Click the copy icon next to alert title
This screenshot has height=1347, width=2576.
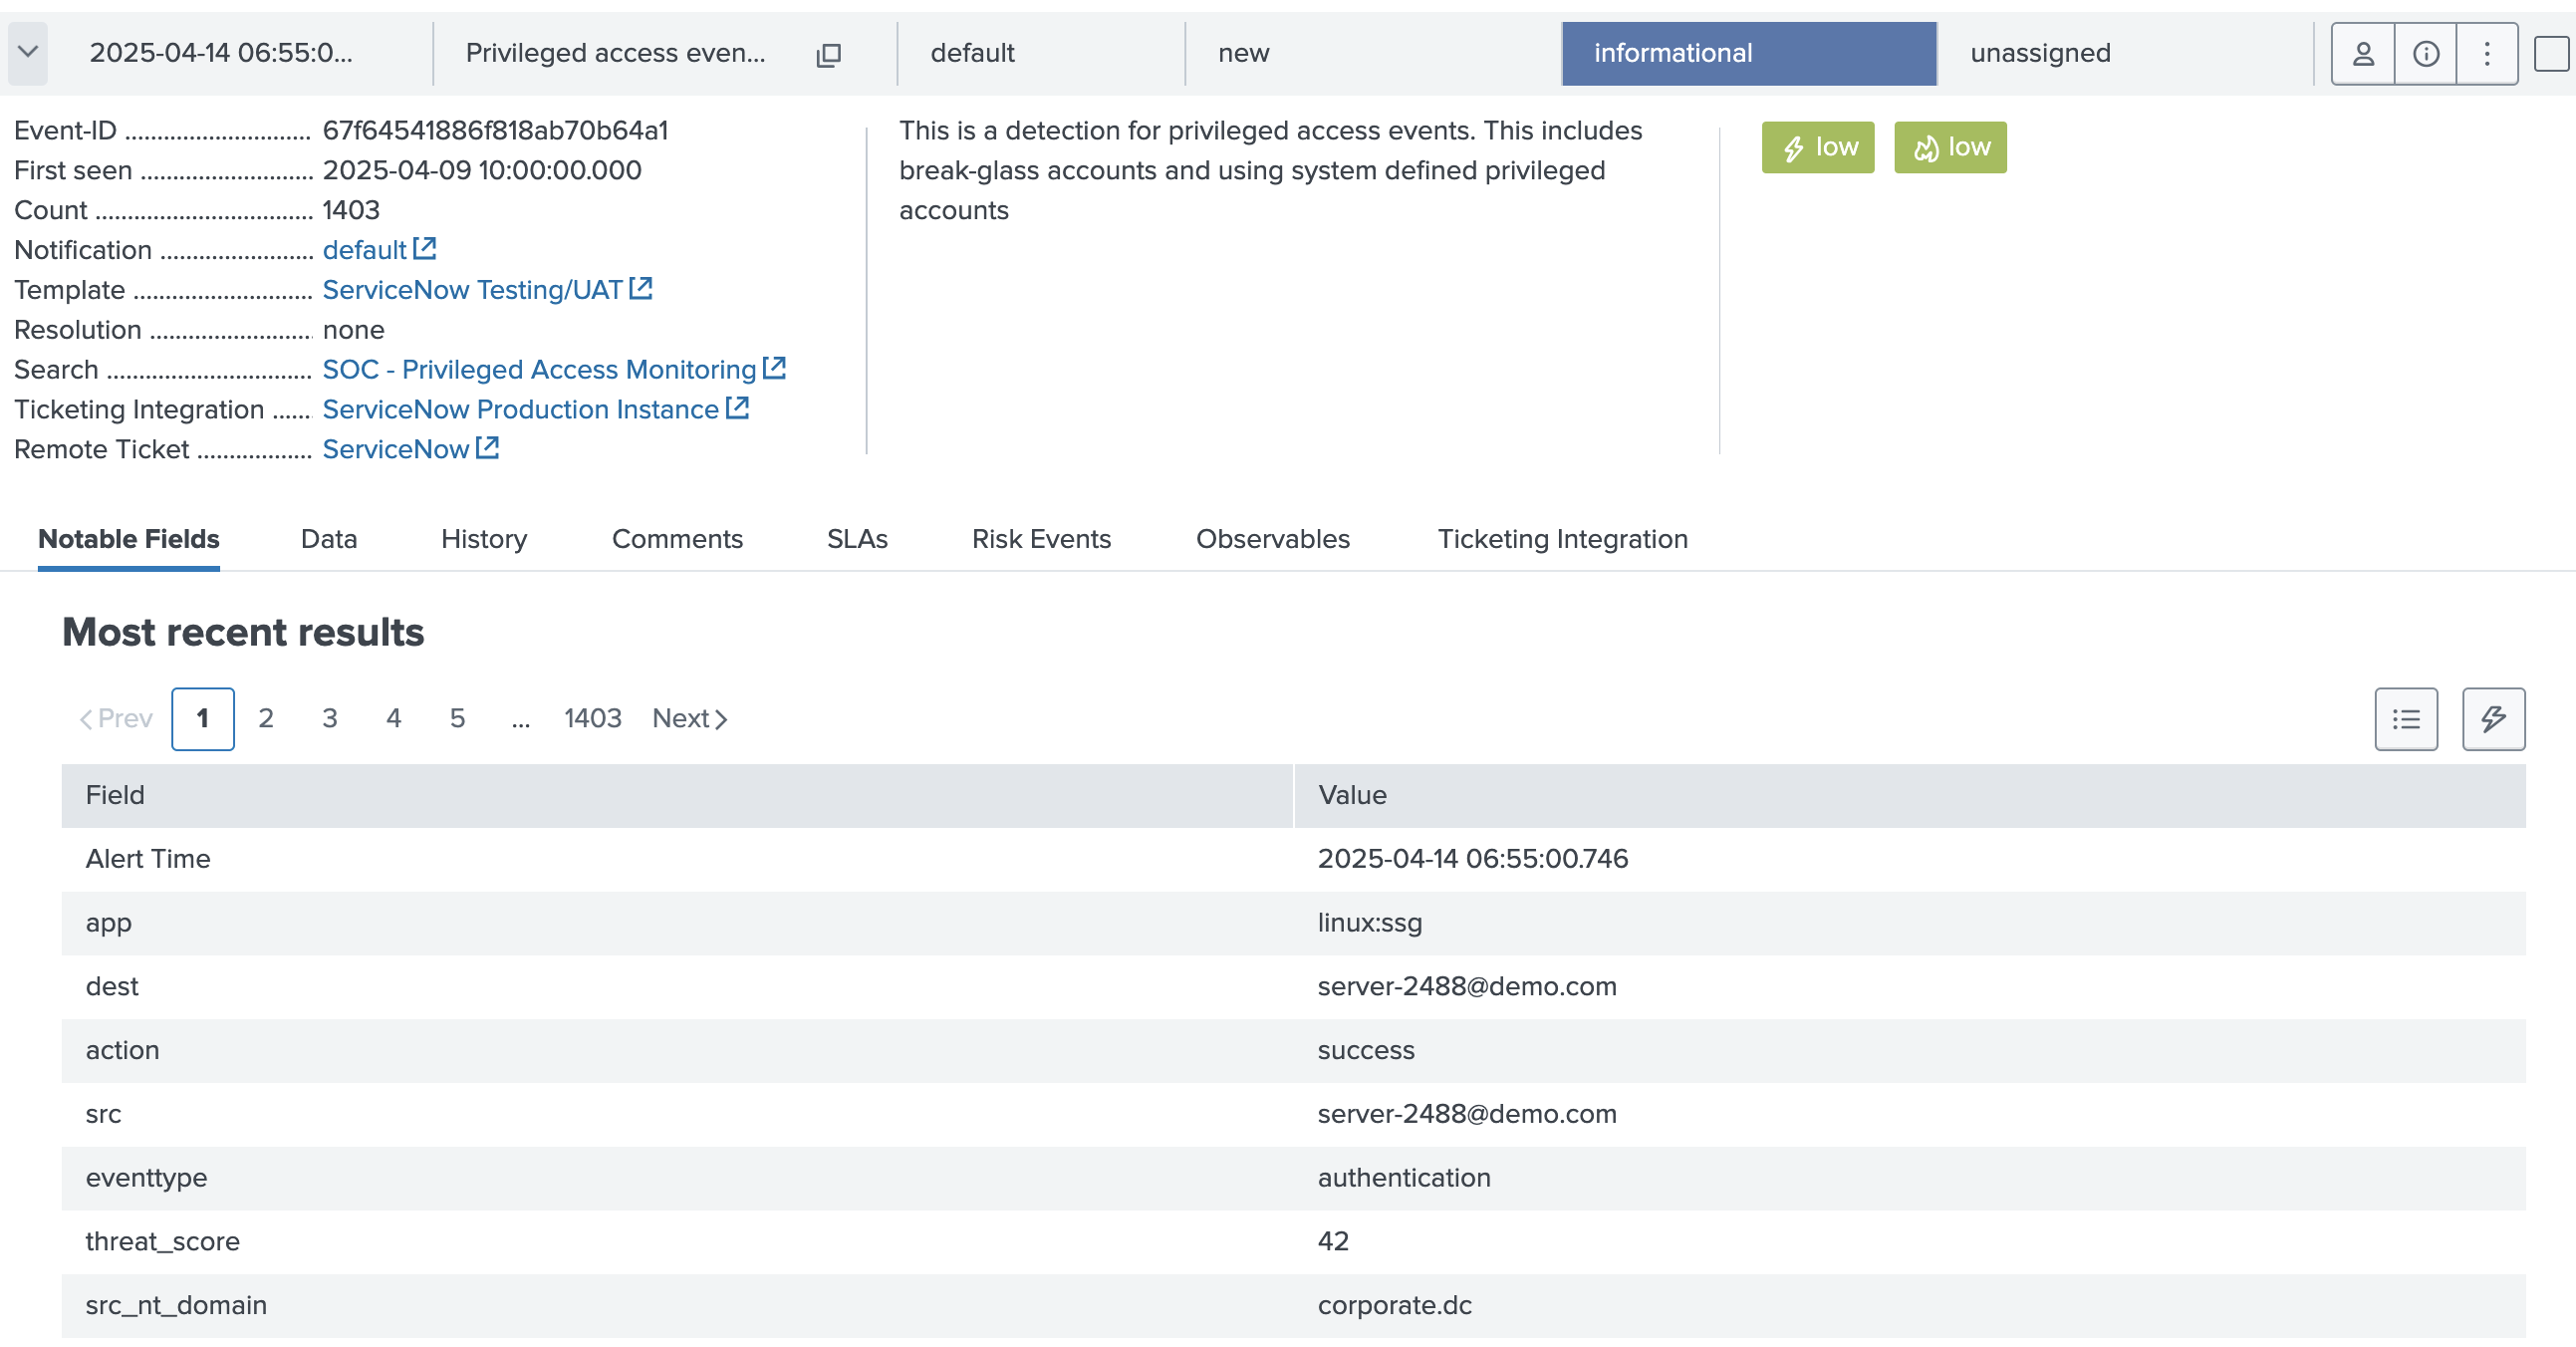coord(829,55)
